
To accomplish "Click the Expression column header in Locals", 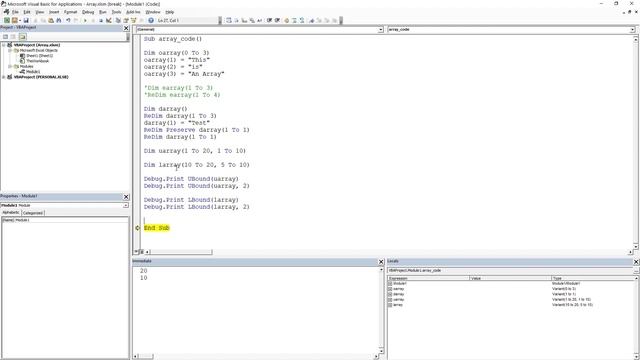I will 429,278.
